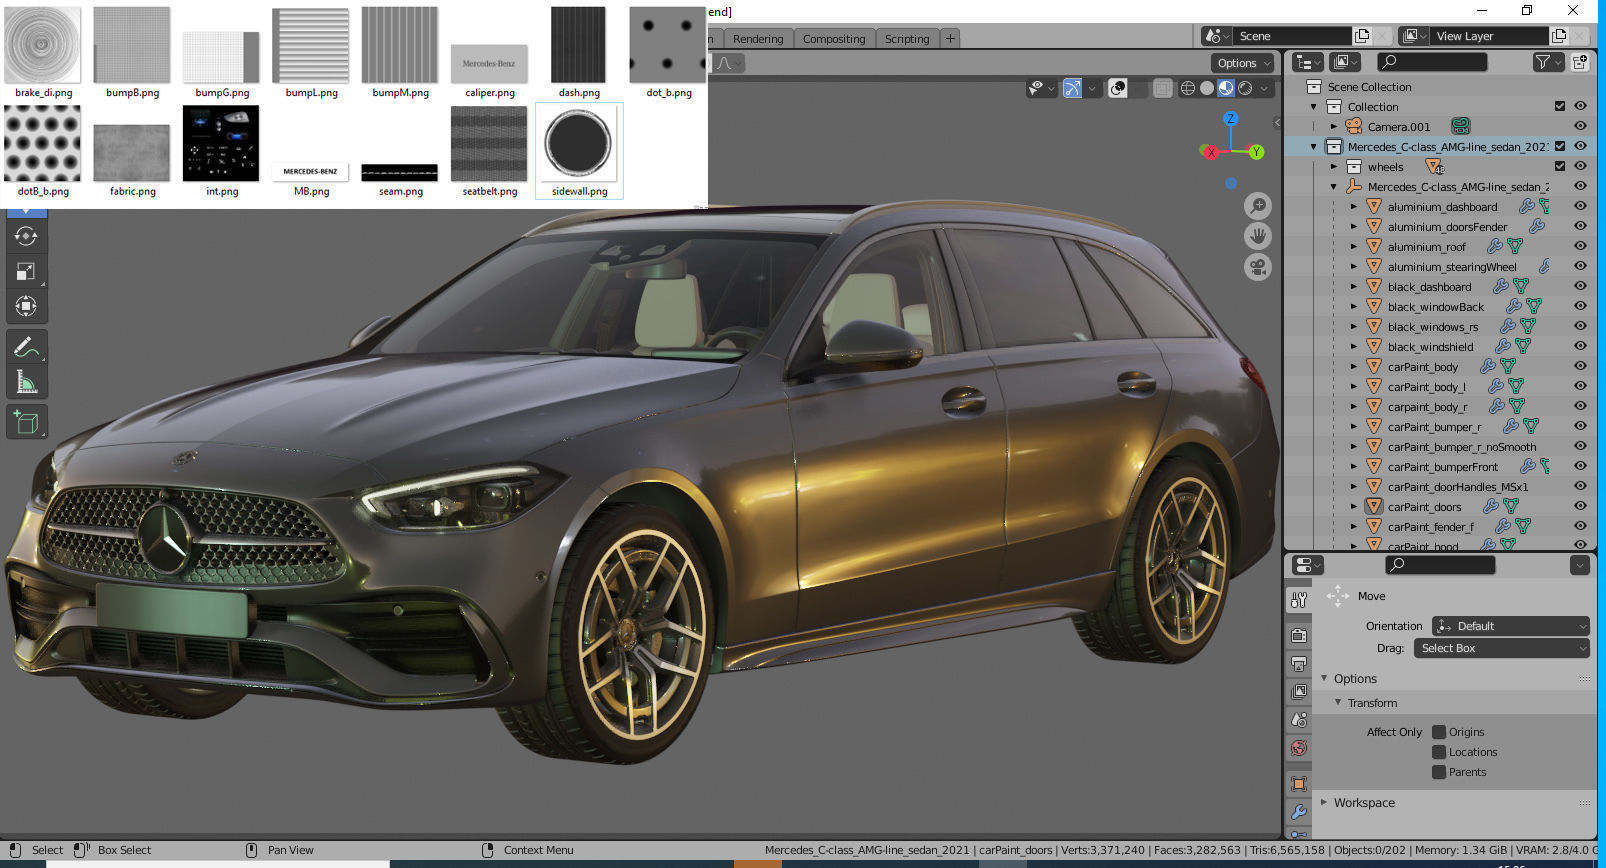This screenshot has height=868, width=1606.
Task: Enable the Locations checkbox
Action: (x=1439, y=752)
